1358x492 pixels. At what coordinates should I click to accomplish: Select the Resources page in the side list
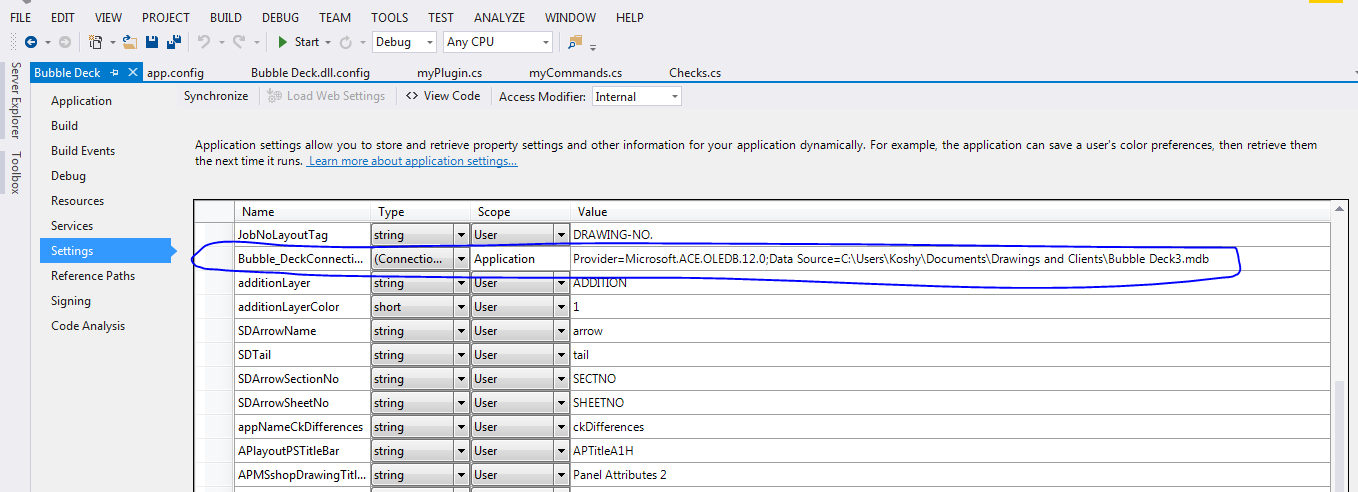[77, 201]
